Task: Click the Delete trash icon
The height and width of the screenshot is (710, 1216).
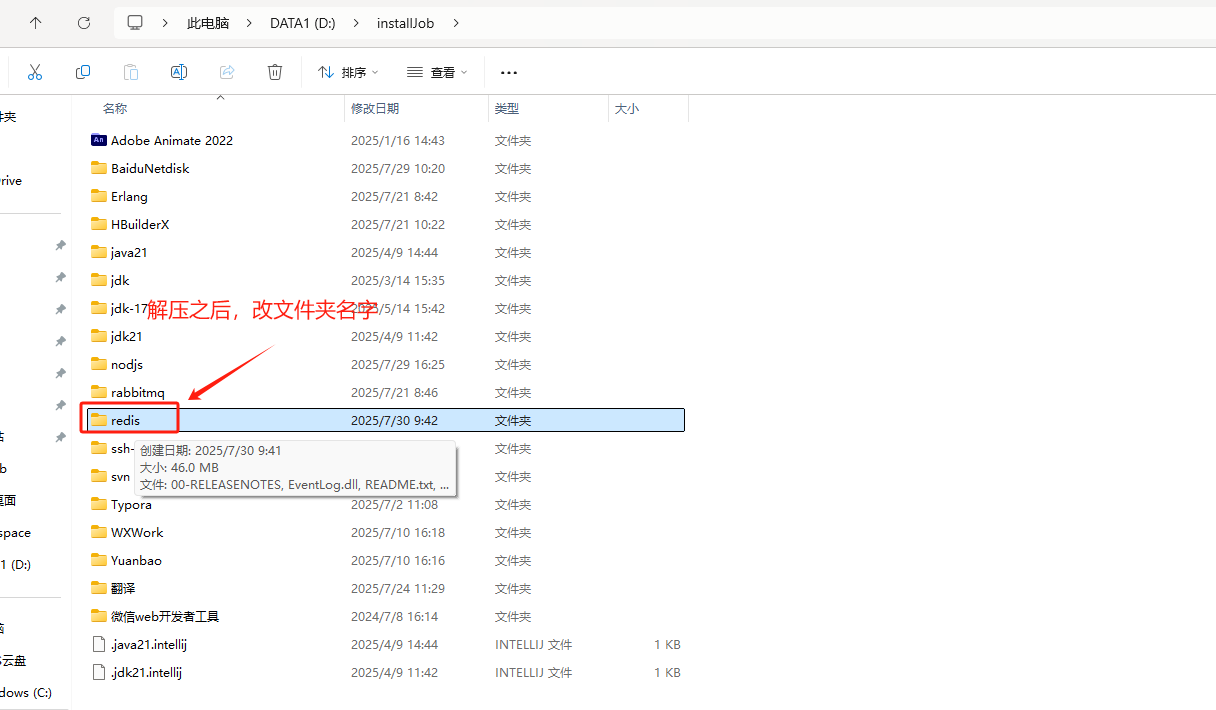Action: [275, 72]
